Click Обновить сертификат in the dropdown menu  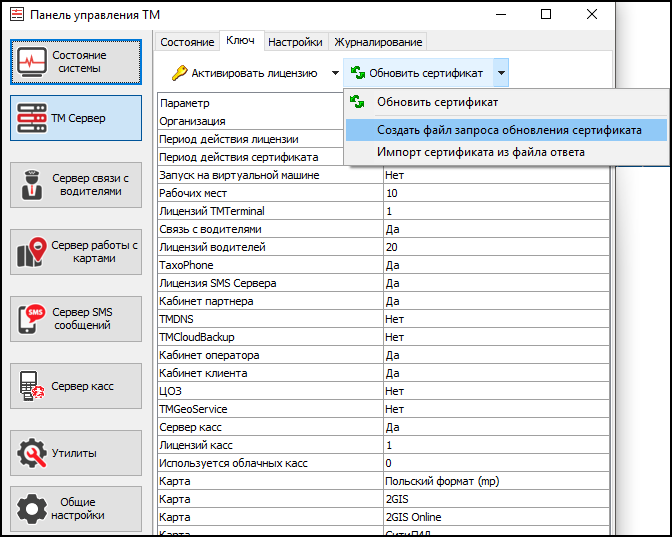pos(437,102)
